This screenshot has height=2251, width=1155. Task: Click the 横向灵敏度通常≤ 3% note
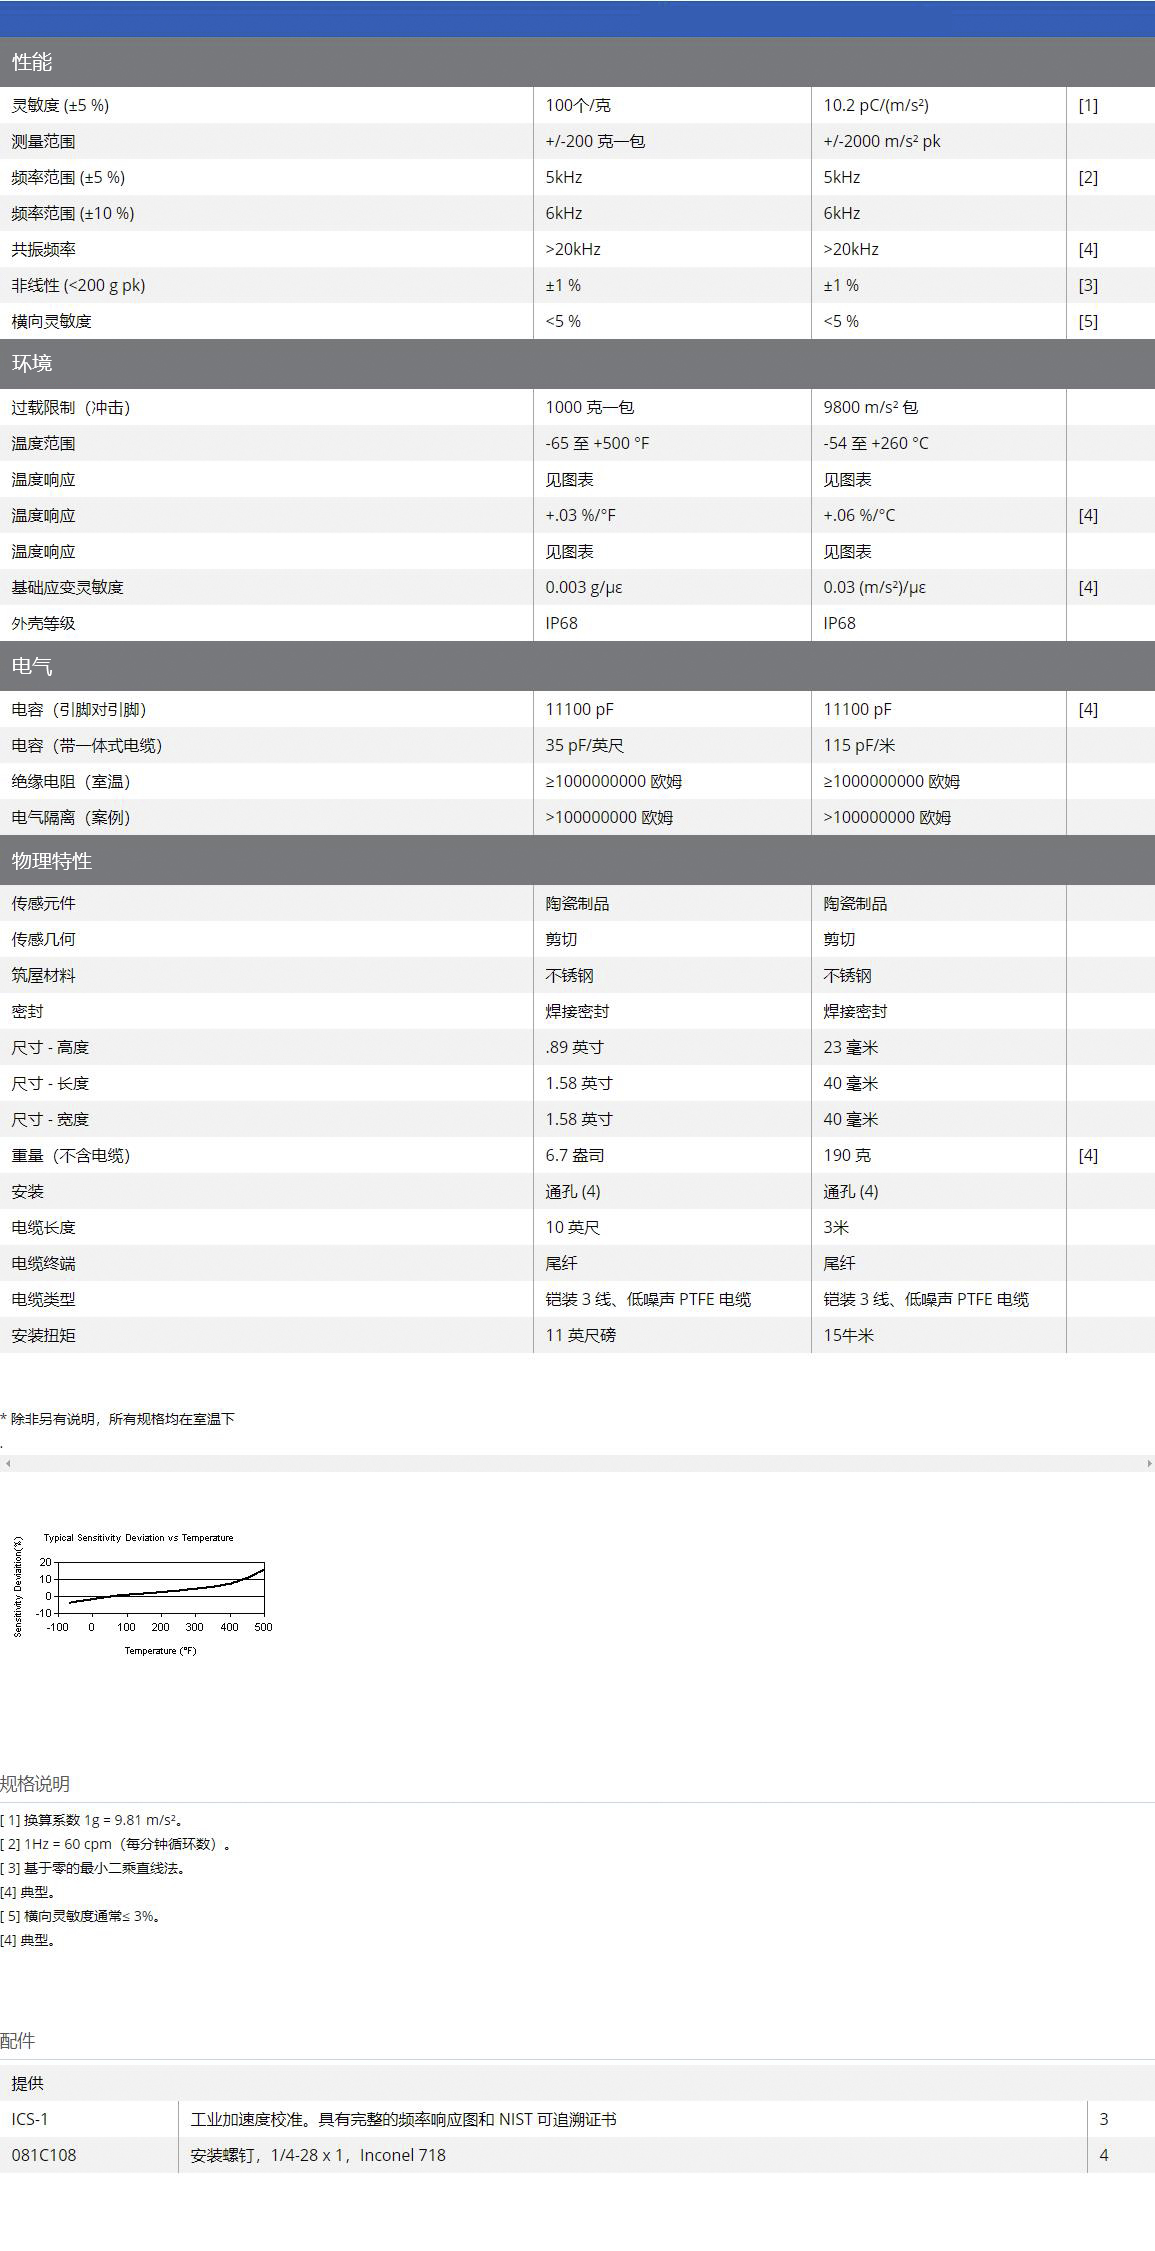[x=82, y=1916]
